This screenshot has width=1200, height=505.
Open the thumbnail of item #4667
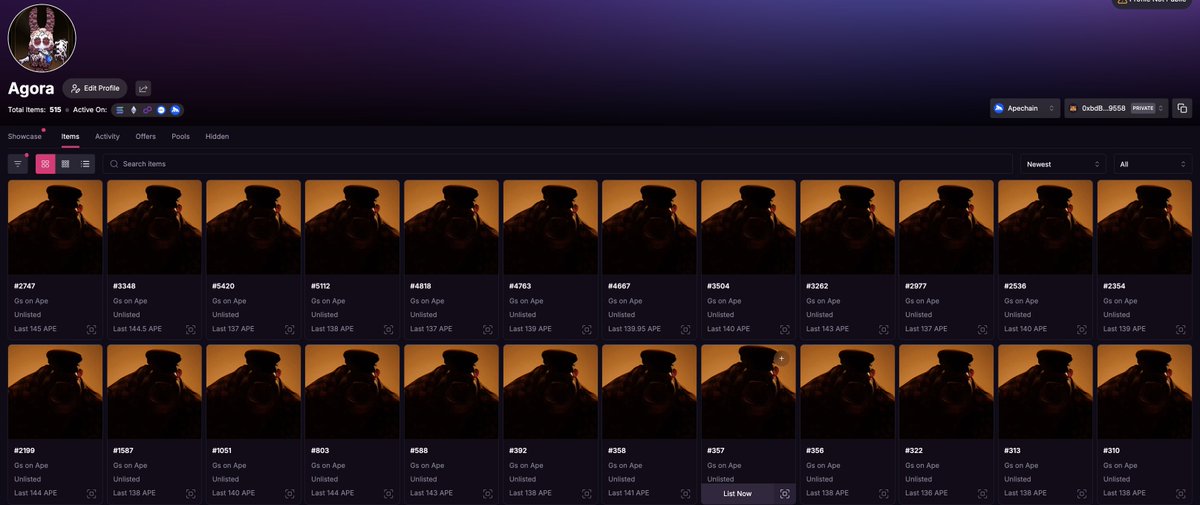pos(649,227)
